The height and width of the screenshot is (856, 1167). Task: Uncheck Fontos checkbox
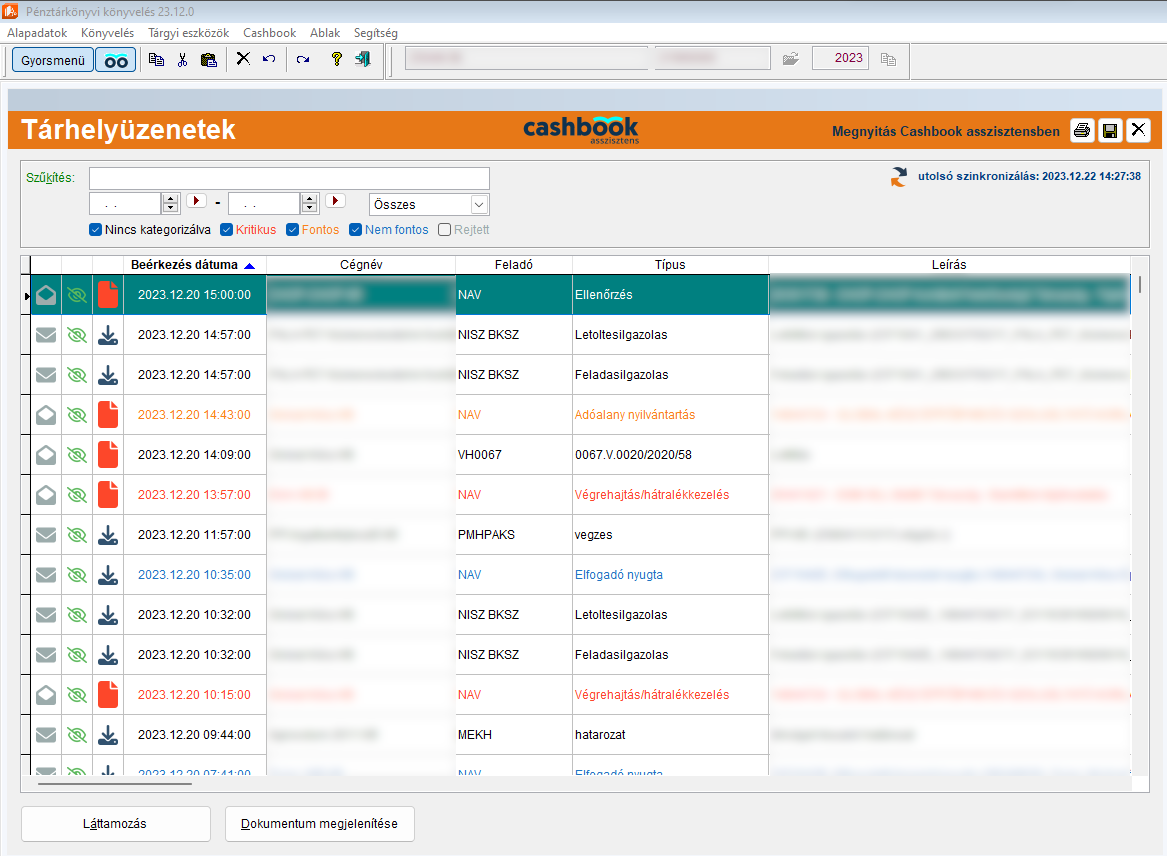coord(292,230)
